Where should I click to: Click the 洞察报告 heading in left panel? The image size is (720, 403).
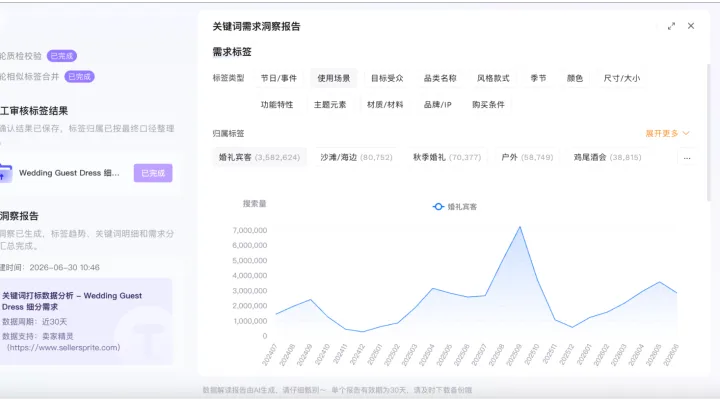tap(19, 216)
